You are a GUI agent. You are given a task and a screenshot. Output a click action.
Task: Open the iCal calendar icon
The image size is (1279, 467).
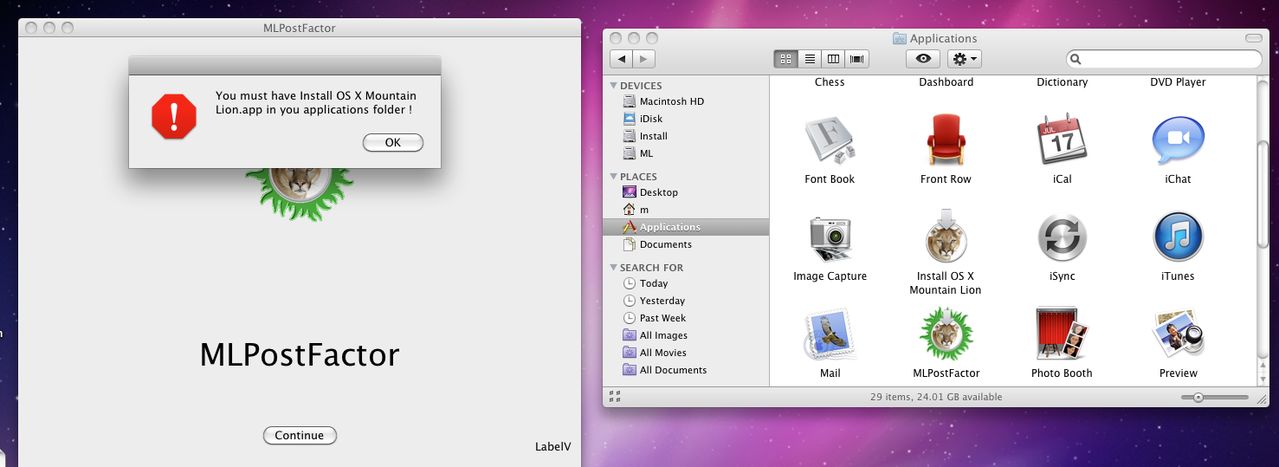(x=1062, y=140)
